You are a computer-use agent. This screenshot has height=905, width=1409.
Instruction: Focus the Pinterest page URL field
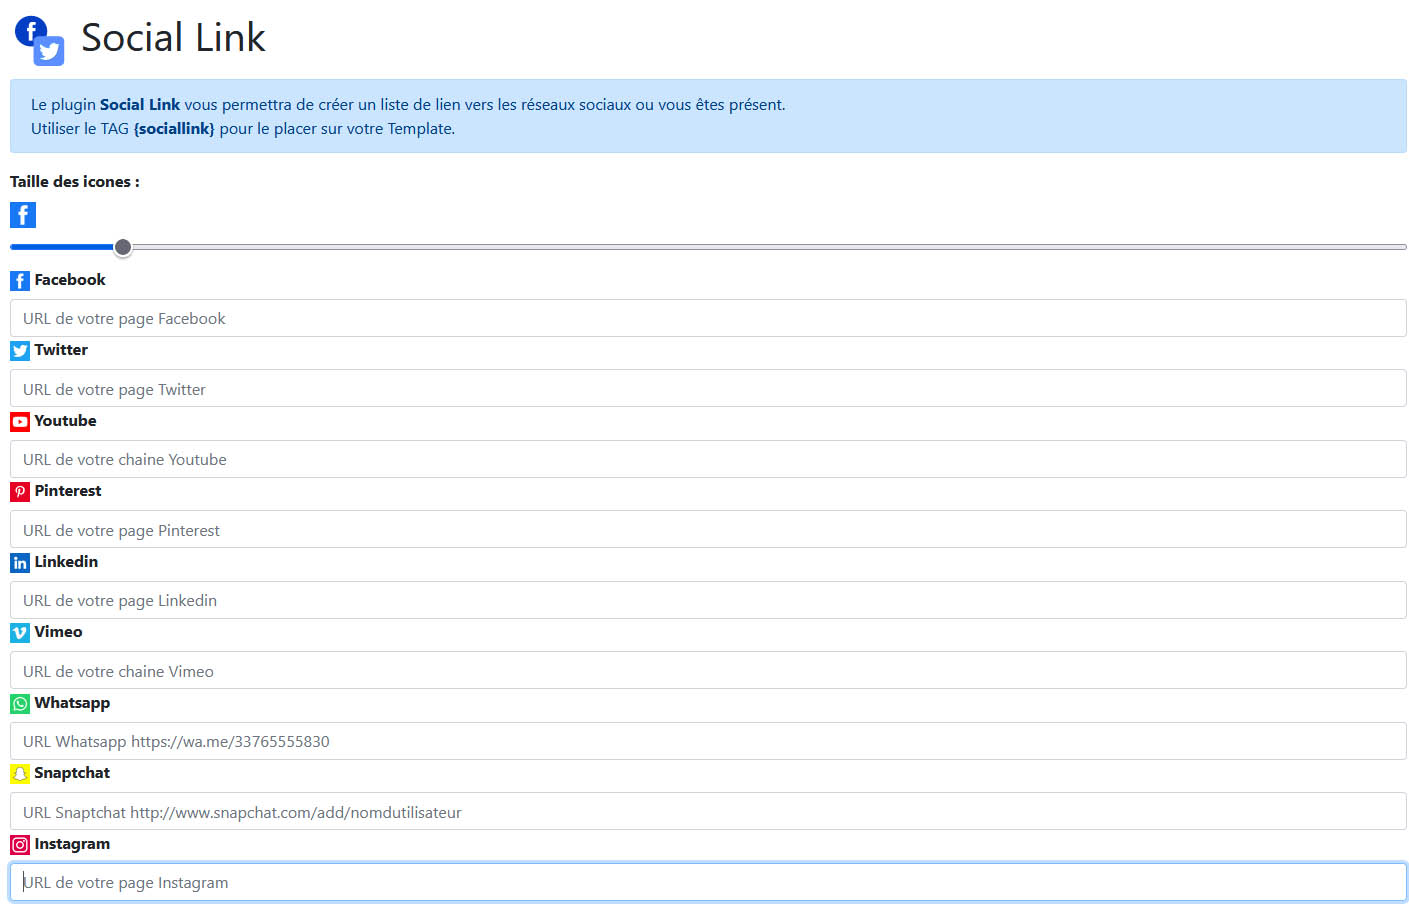click(x=708, y=530)
